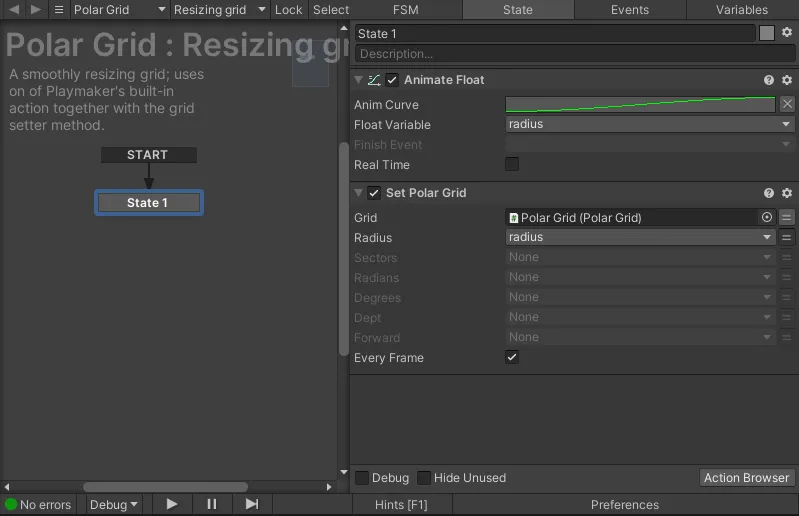Viewport: 799px width, 516px height.
Task: Open the Radius variable dropdown
Action: pos(641,237)
